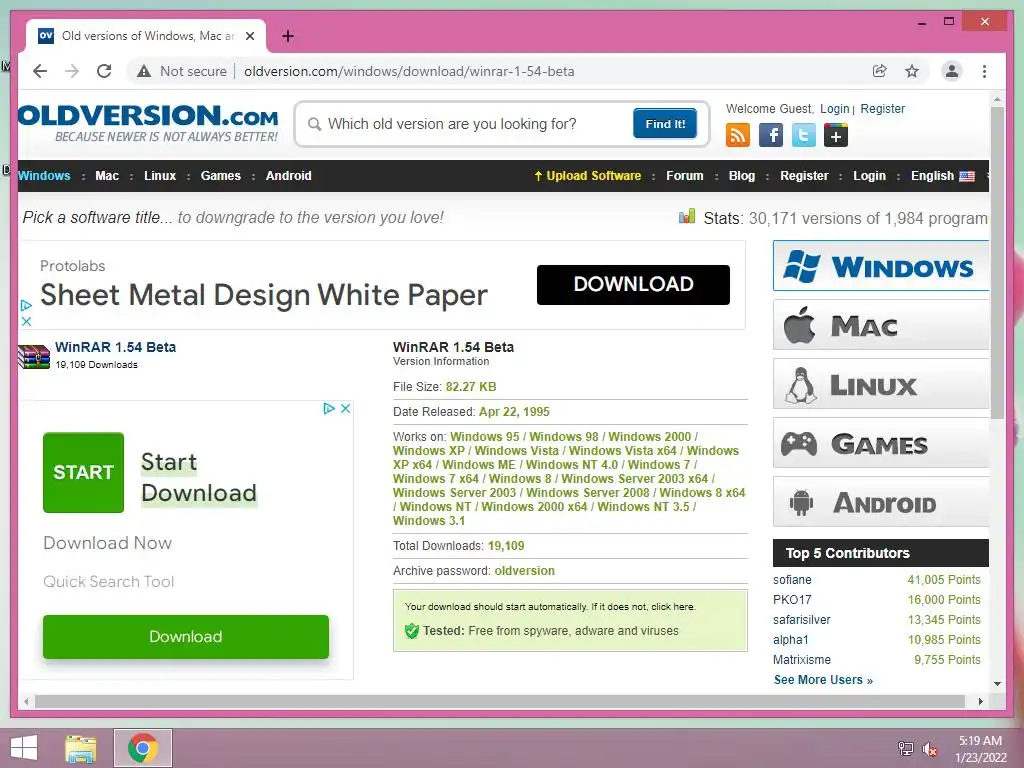1024x768 pixels.
Task: Click See More Users link
Action: coord(823,680)
